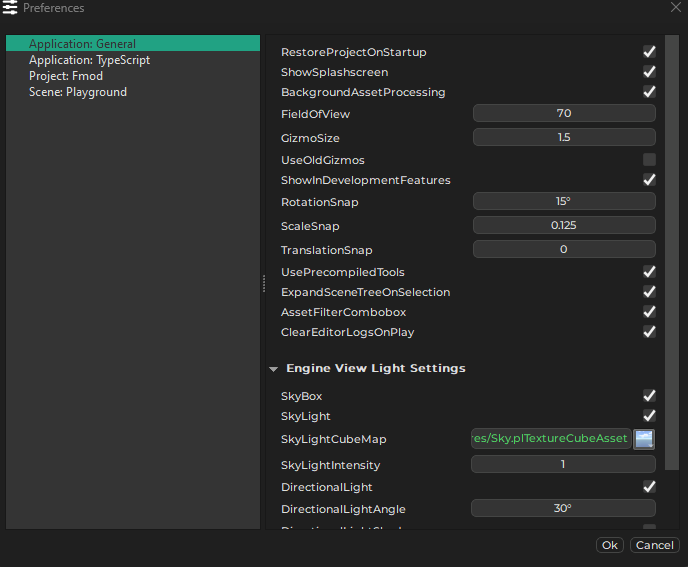Select Application: General in the list

click(82, 44)
